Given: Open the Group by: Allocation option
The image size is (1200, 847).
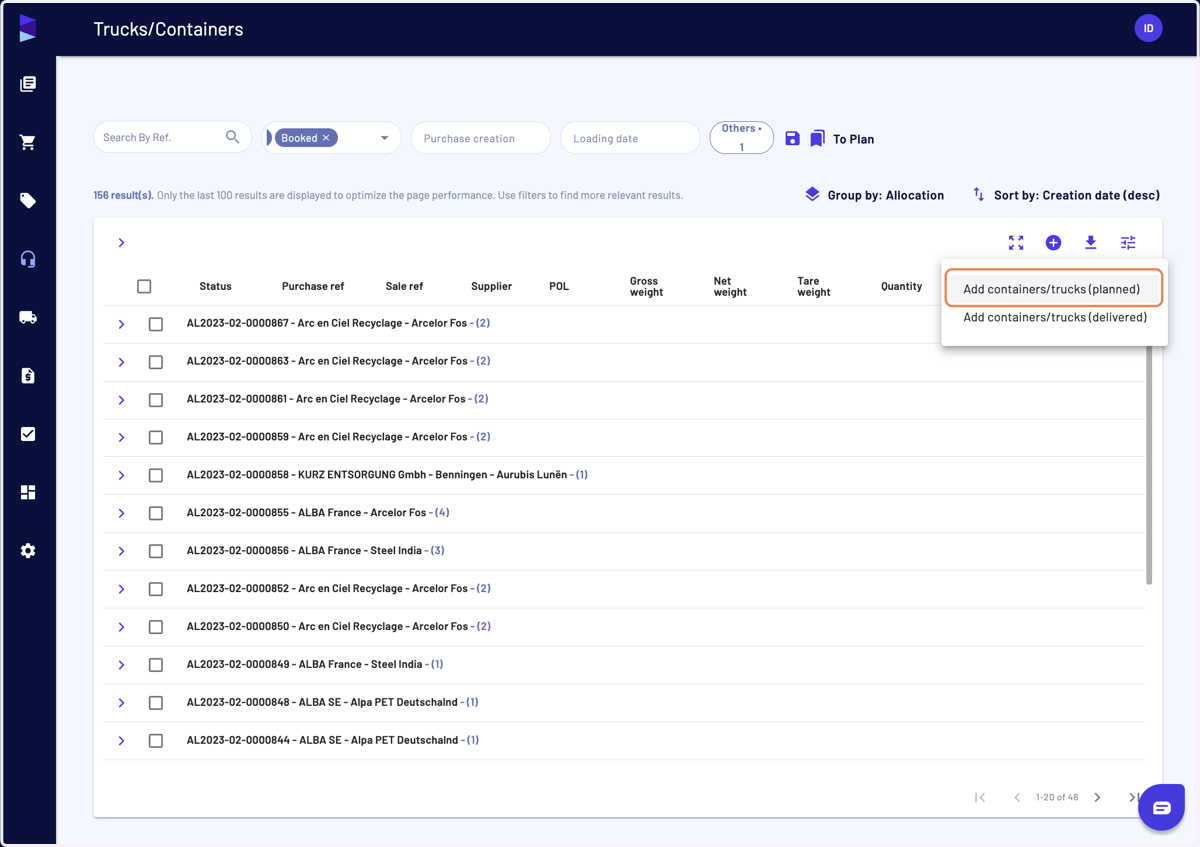Looking at the screenshot, I should [874, 195].
